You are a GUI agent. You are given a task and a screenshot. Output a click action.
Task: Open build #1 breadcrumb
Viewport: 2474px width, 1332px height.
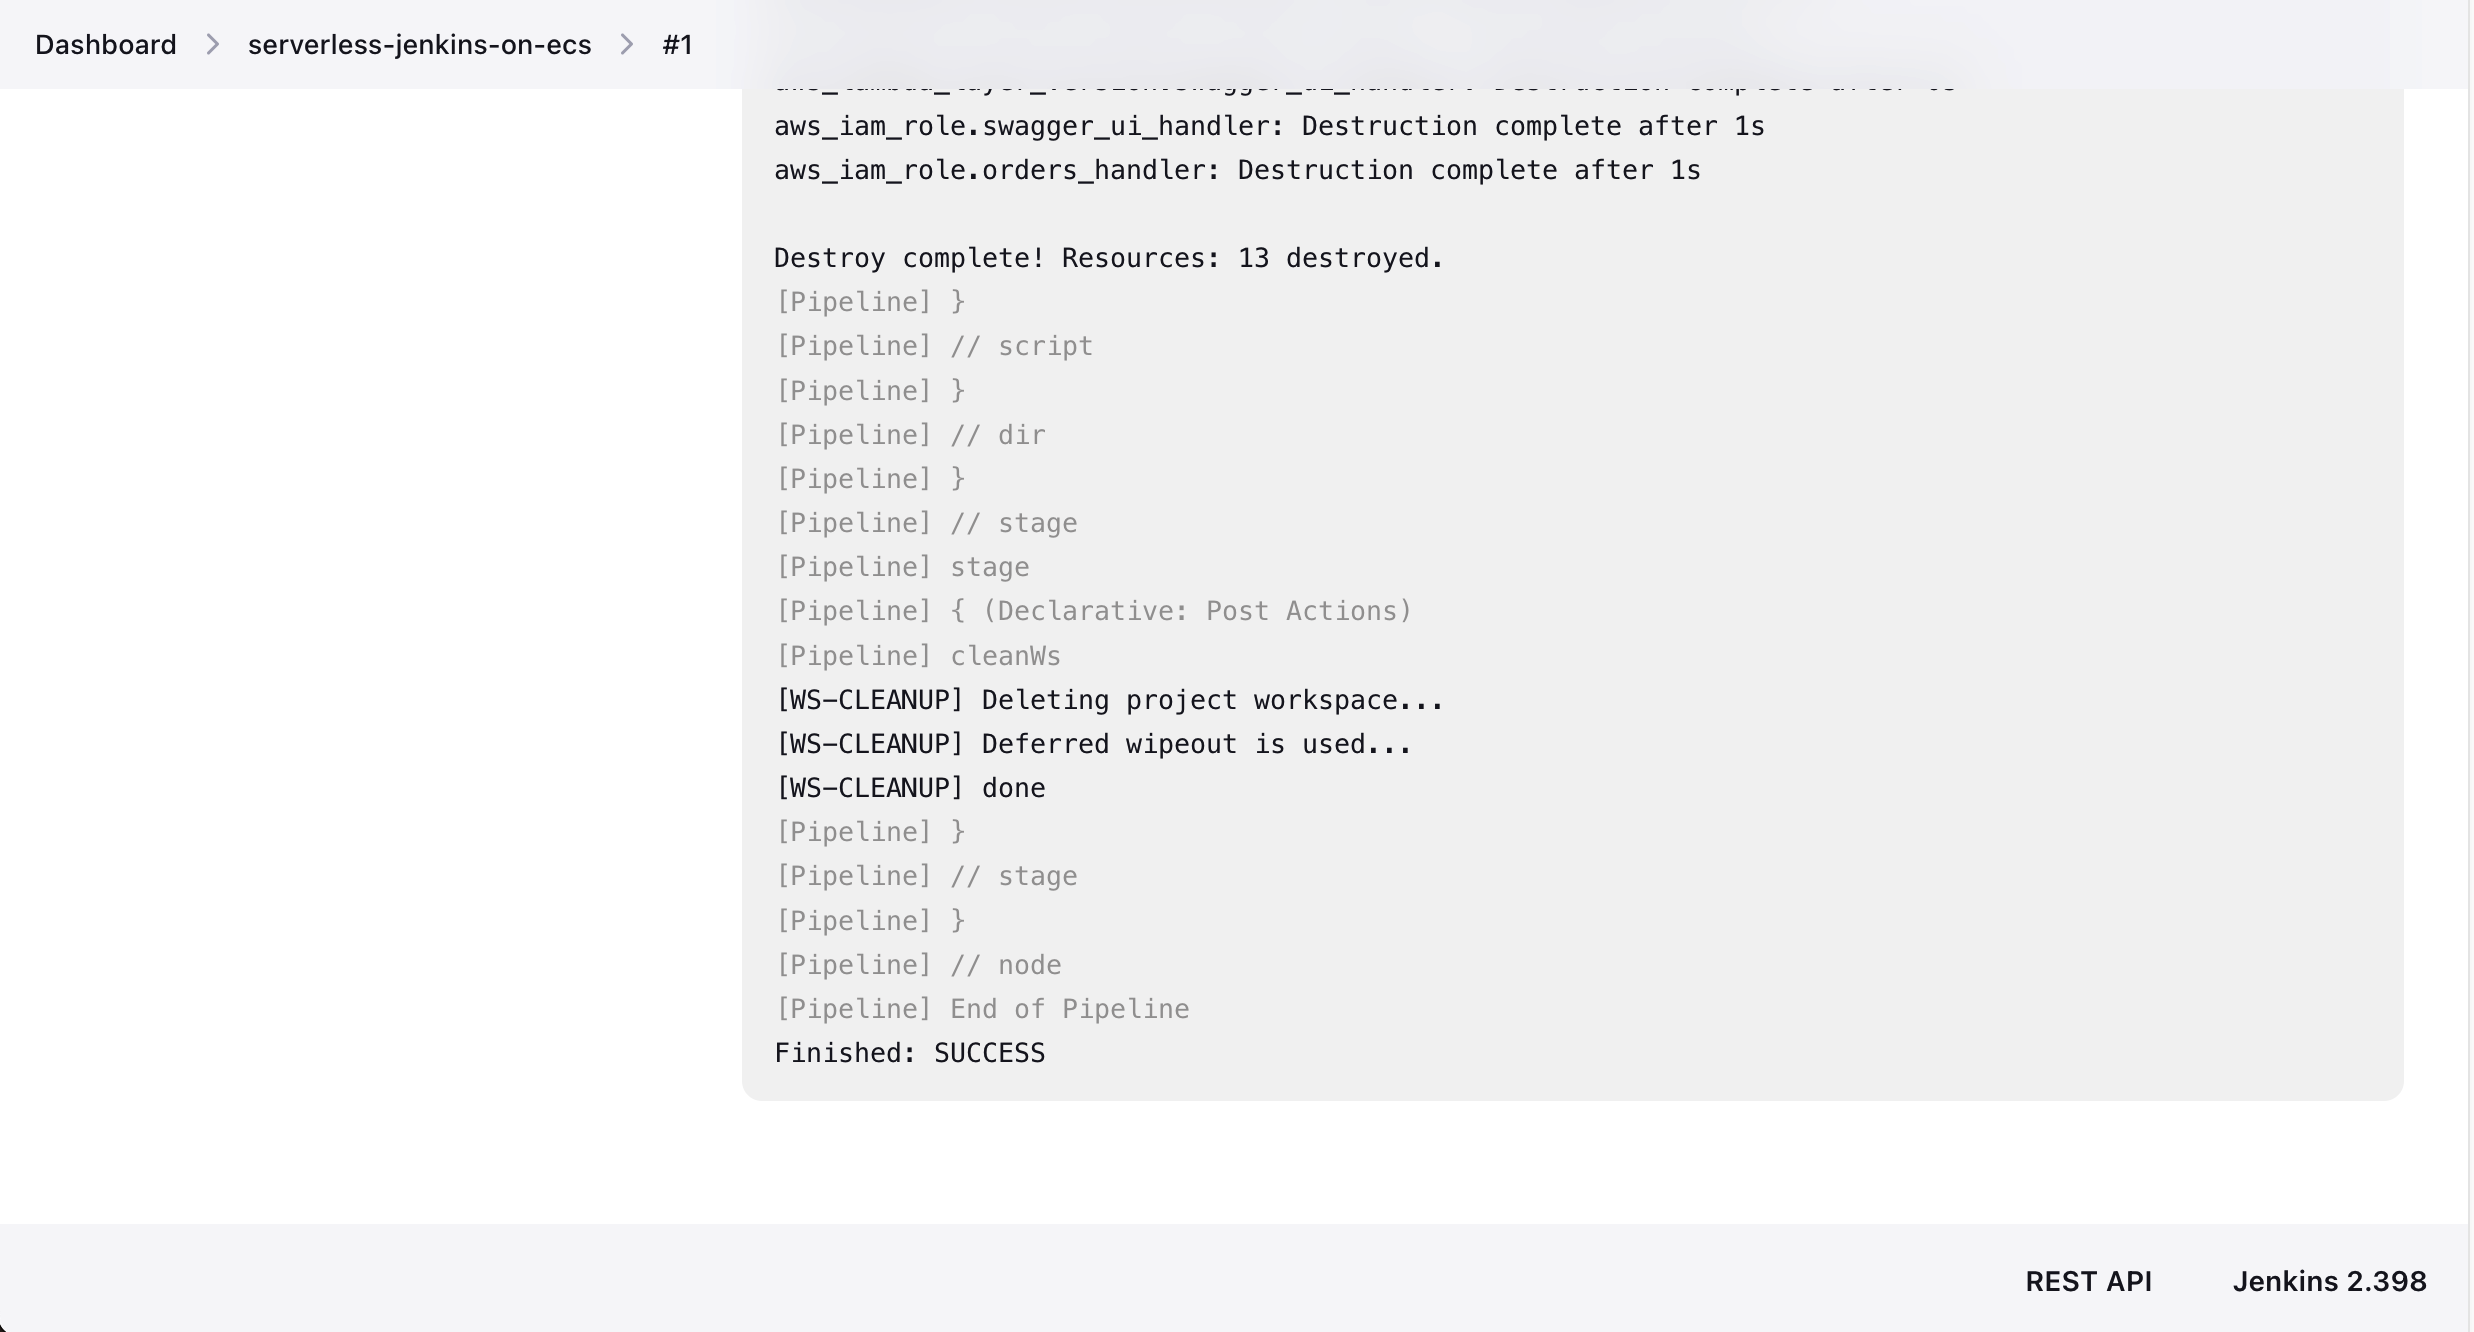pos(677,45)
